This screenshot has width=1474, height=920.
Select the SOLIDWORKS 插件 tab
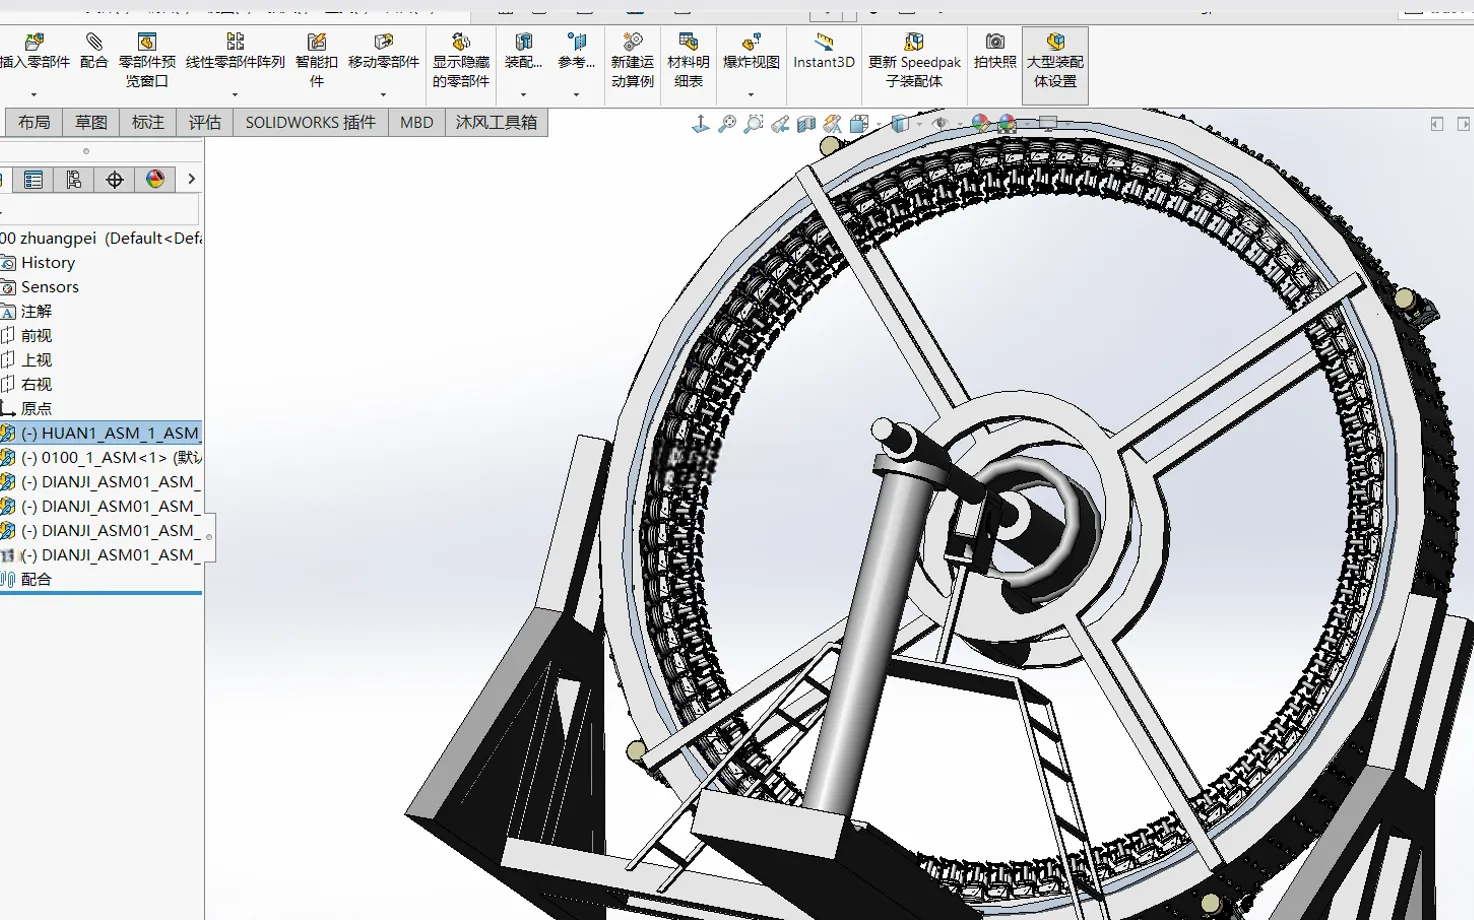tap(311, 122)
